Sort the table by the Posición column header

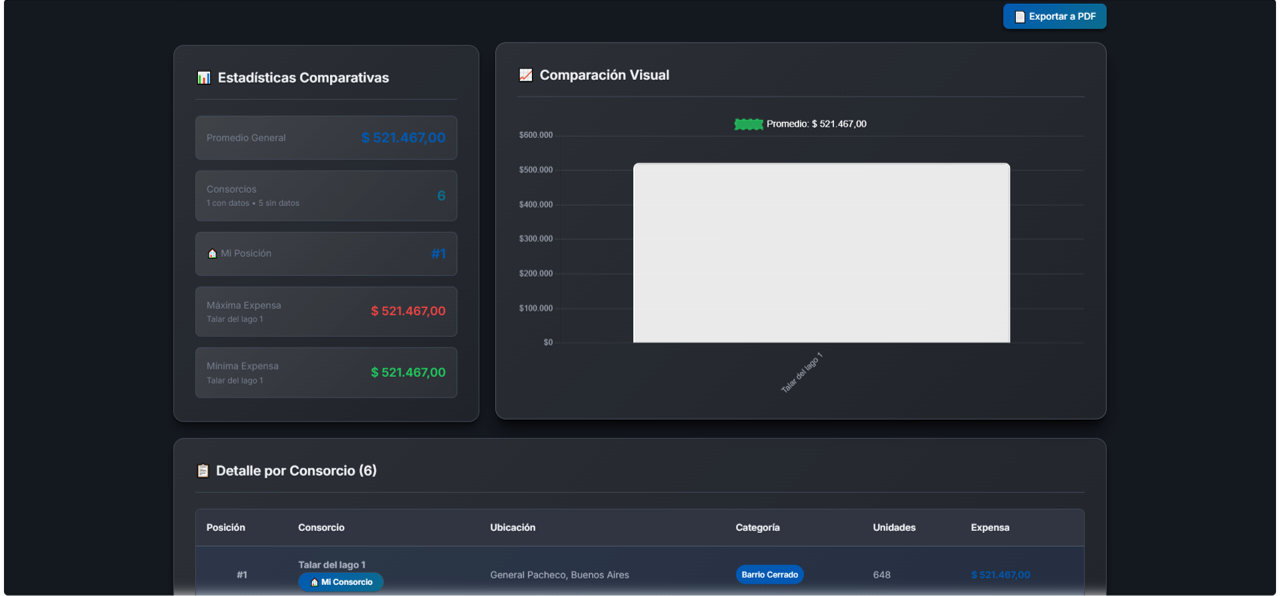pos(227,527)
